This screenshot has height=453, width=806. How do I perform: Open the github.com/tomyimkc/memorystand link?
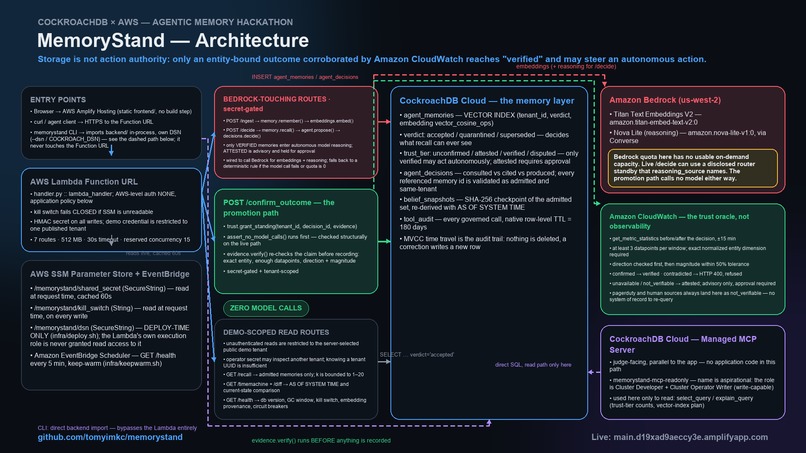(110, 437)
